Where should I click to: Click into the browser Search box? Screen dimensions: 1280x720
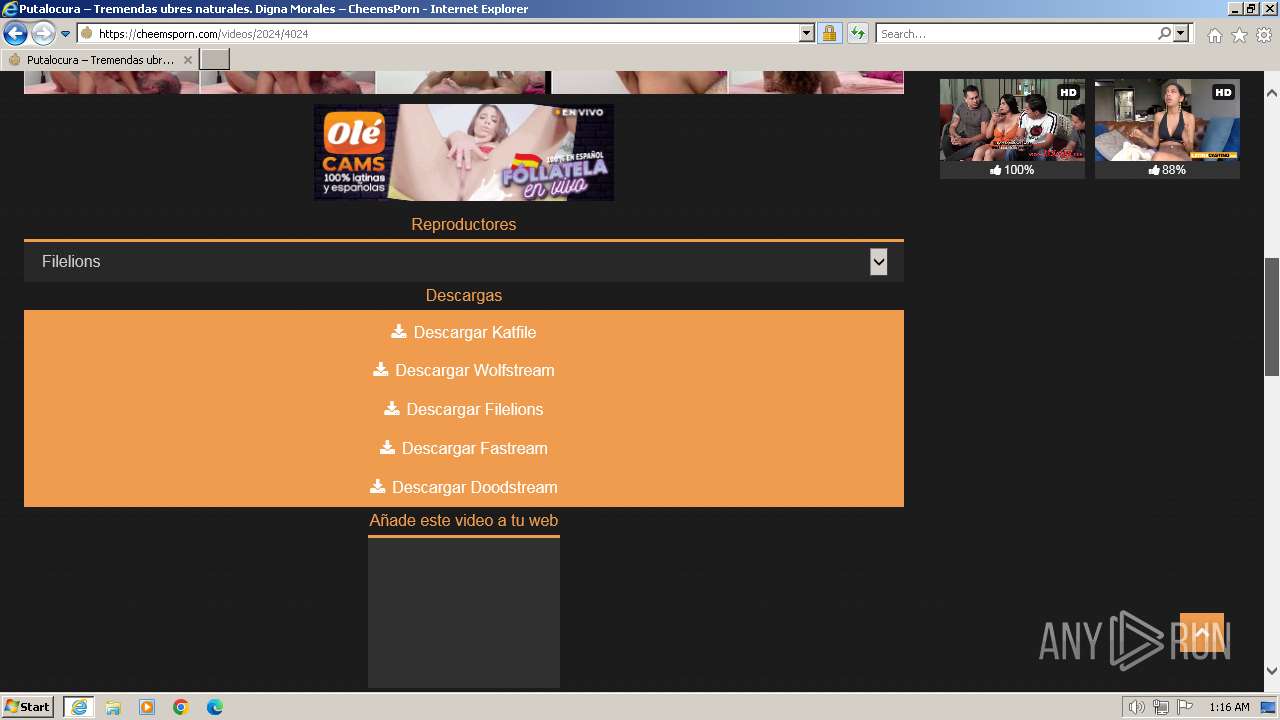(1016, 33)
